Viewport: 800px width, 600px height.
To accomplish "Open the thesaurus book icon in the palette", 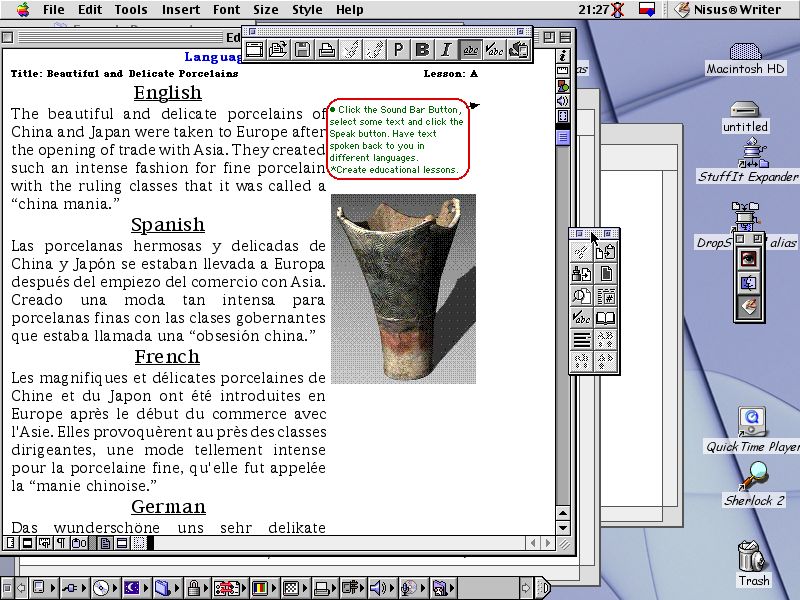I will 606,318.
